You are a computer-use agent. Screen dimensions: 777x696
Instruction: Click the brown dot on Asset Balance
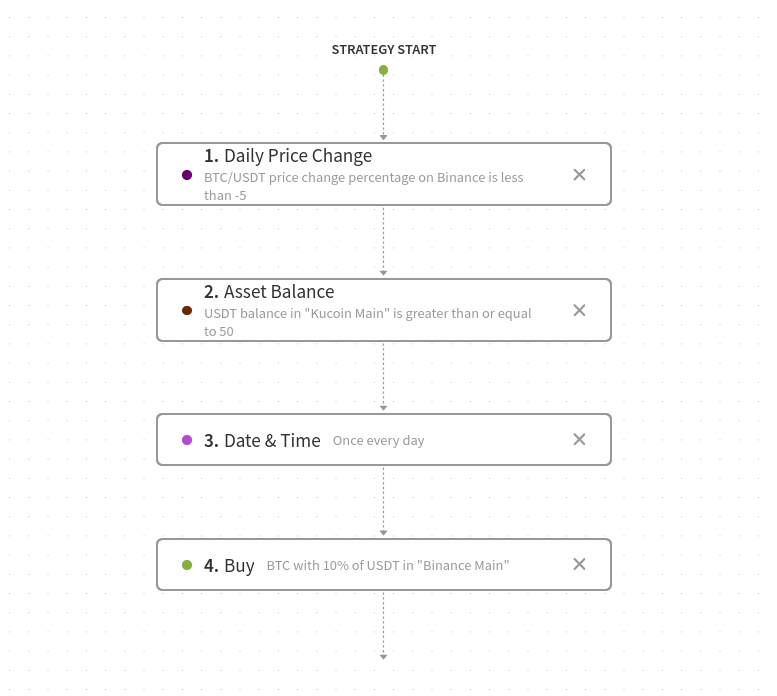click(187, 310)
